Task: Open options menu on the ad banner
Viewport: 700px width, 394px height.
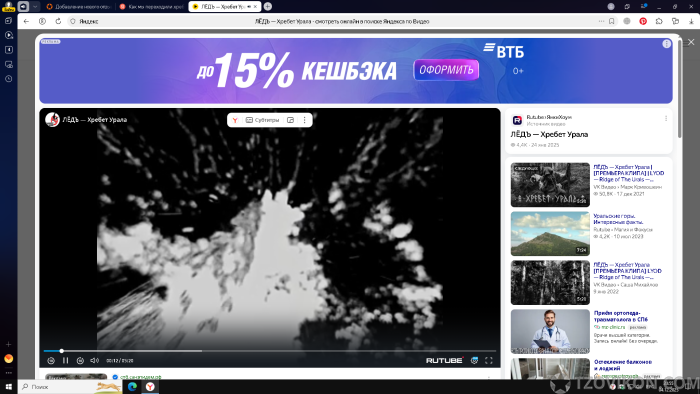Action: tap(667, 44)
